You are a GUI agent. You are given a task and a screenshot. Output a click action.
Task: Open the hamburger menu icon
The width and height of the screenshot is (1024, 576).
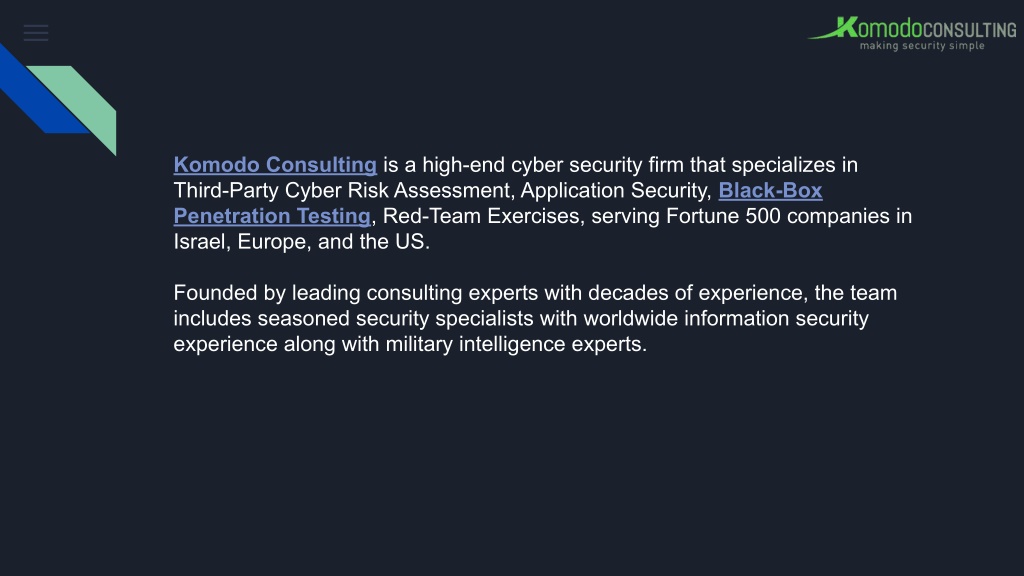pos(36,33)
